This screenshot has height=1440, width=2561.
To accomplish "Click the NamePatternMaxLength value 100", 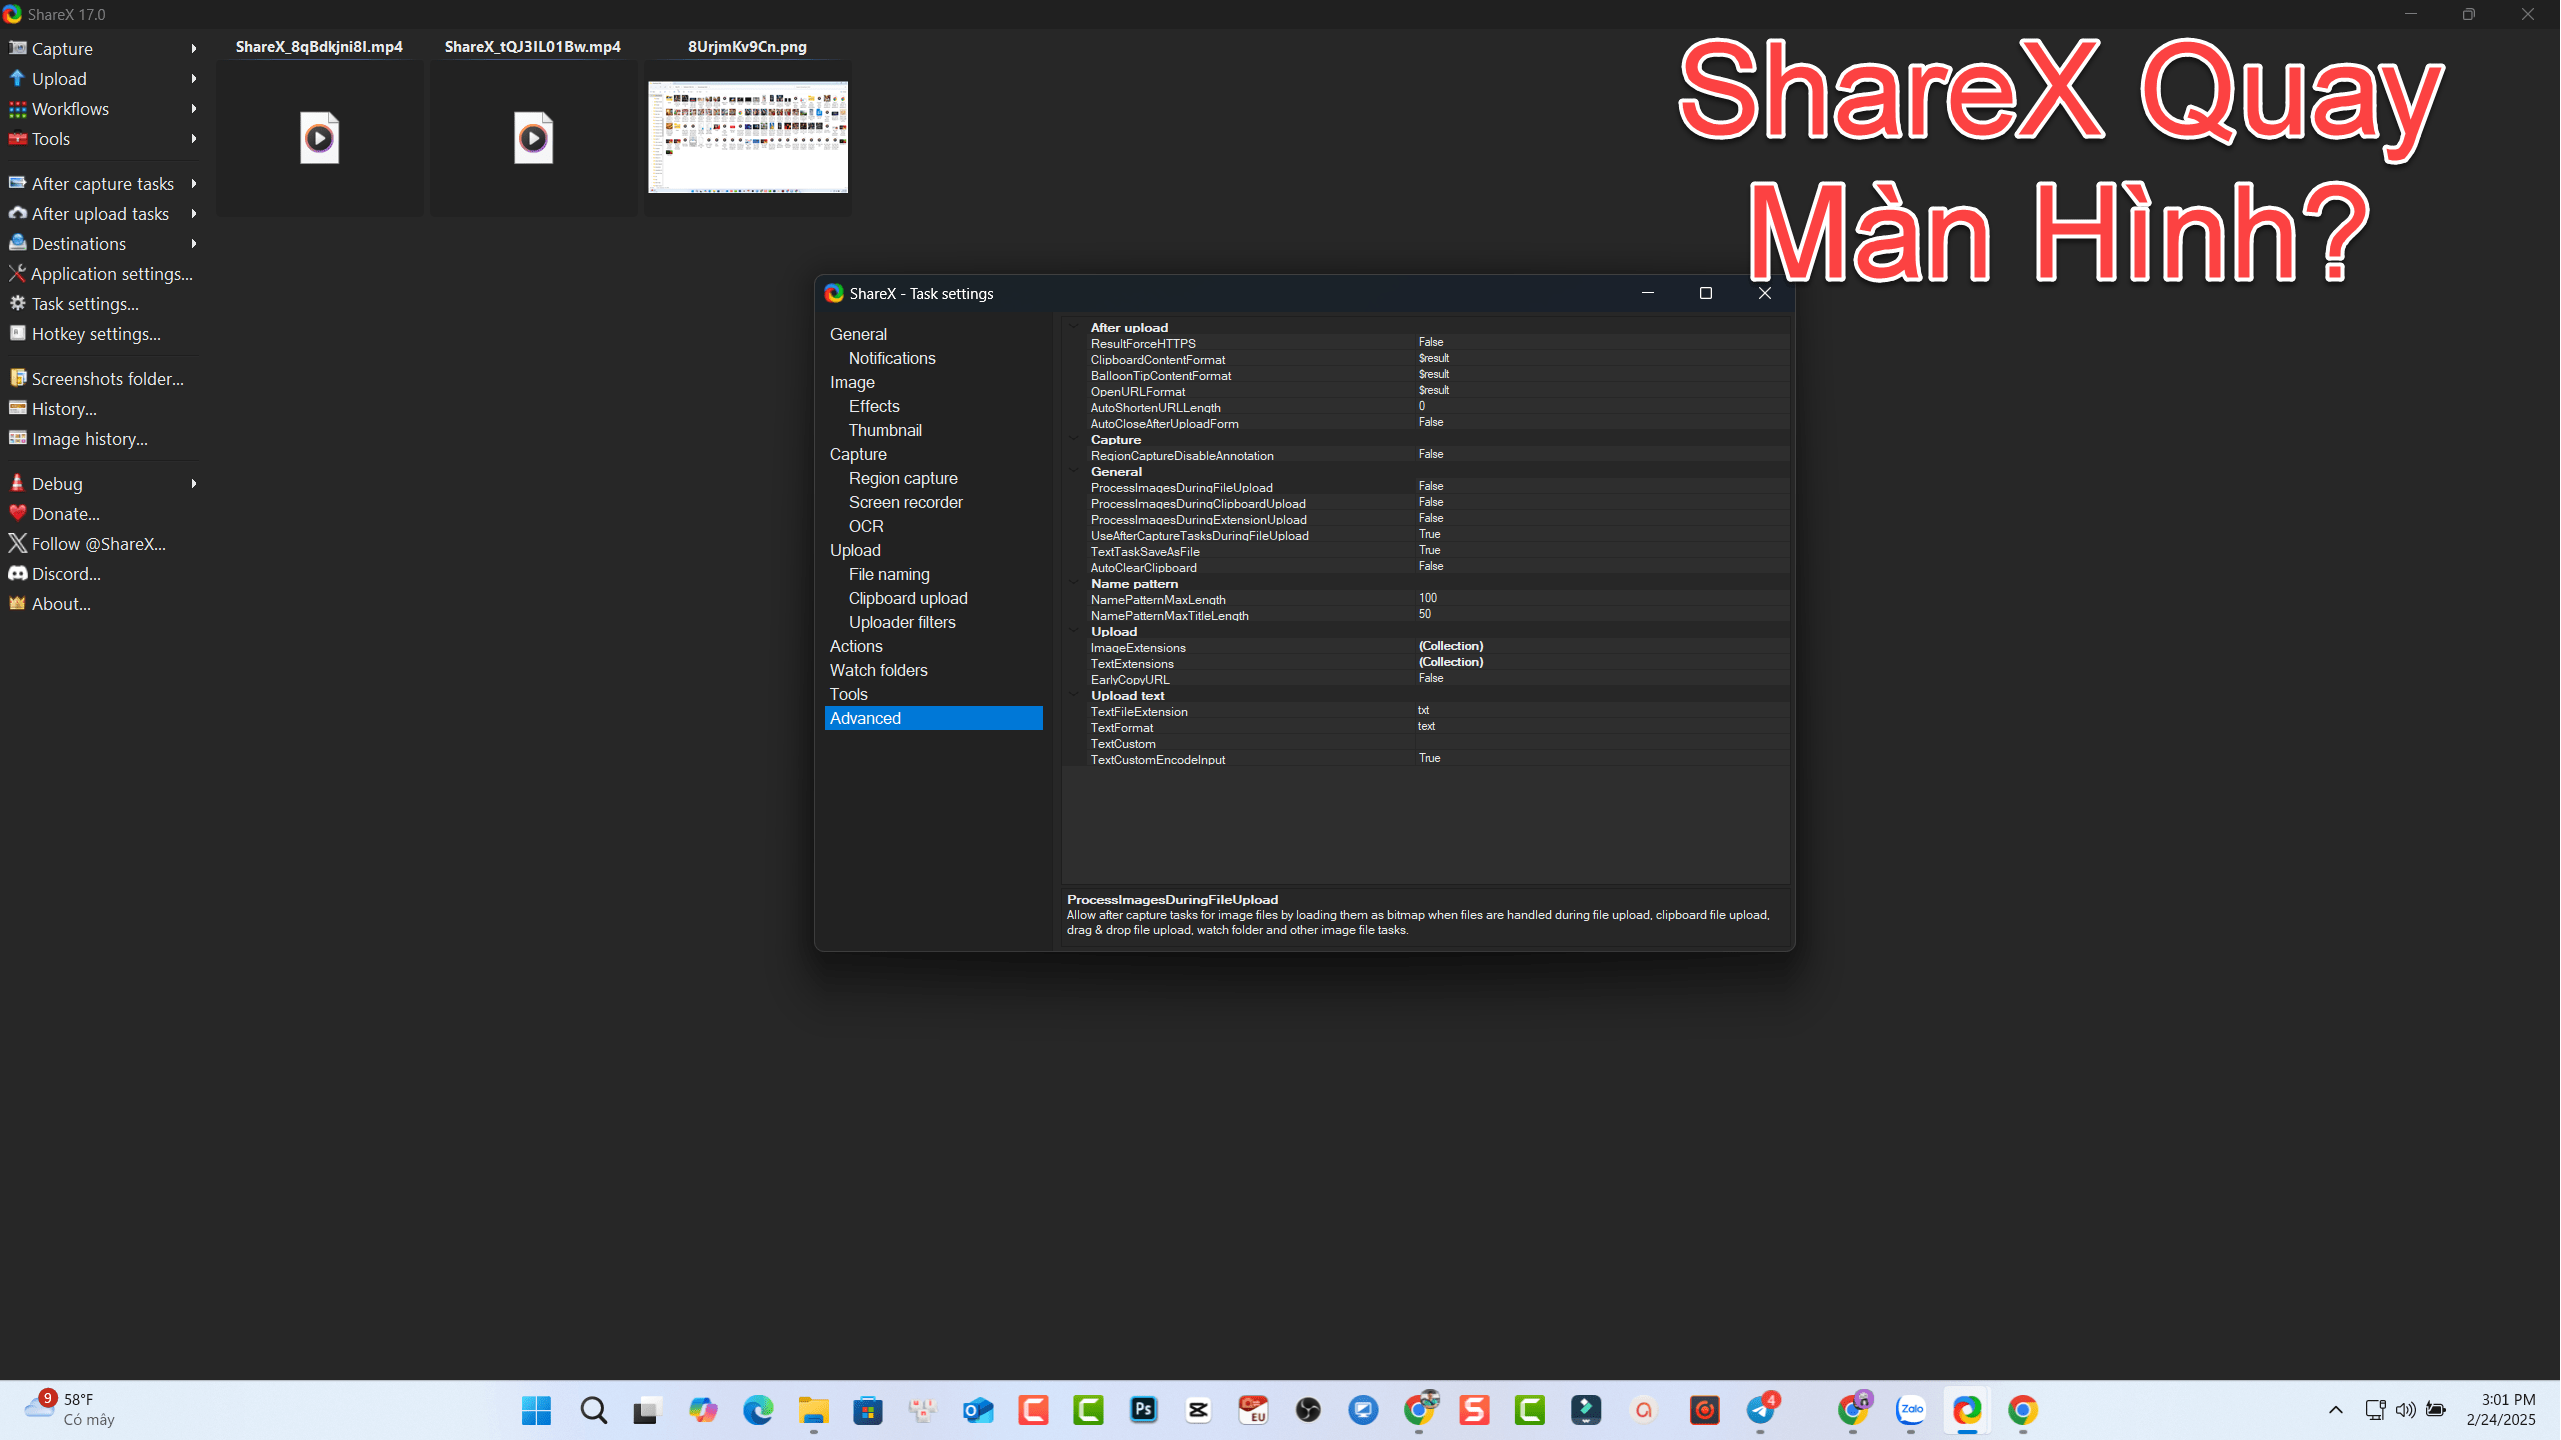I will (1428, 599).
